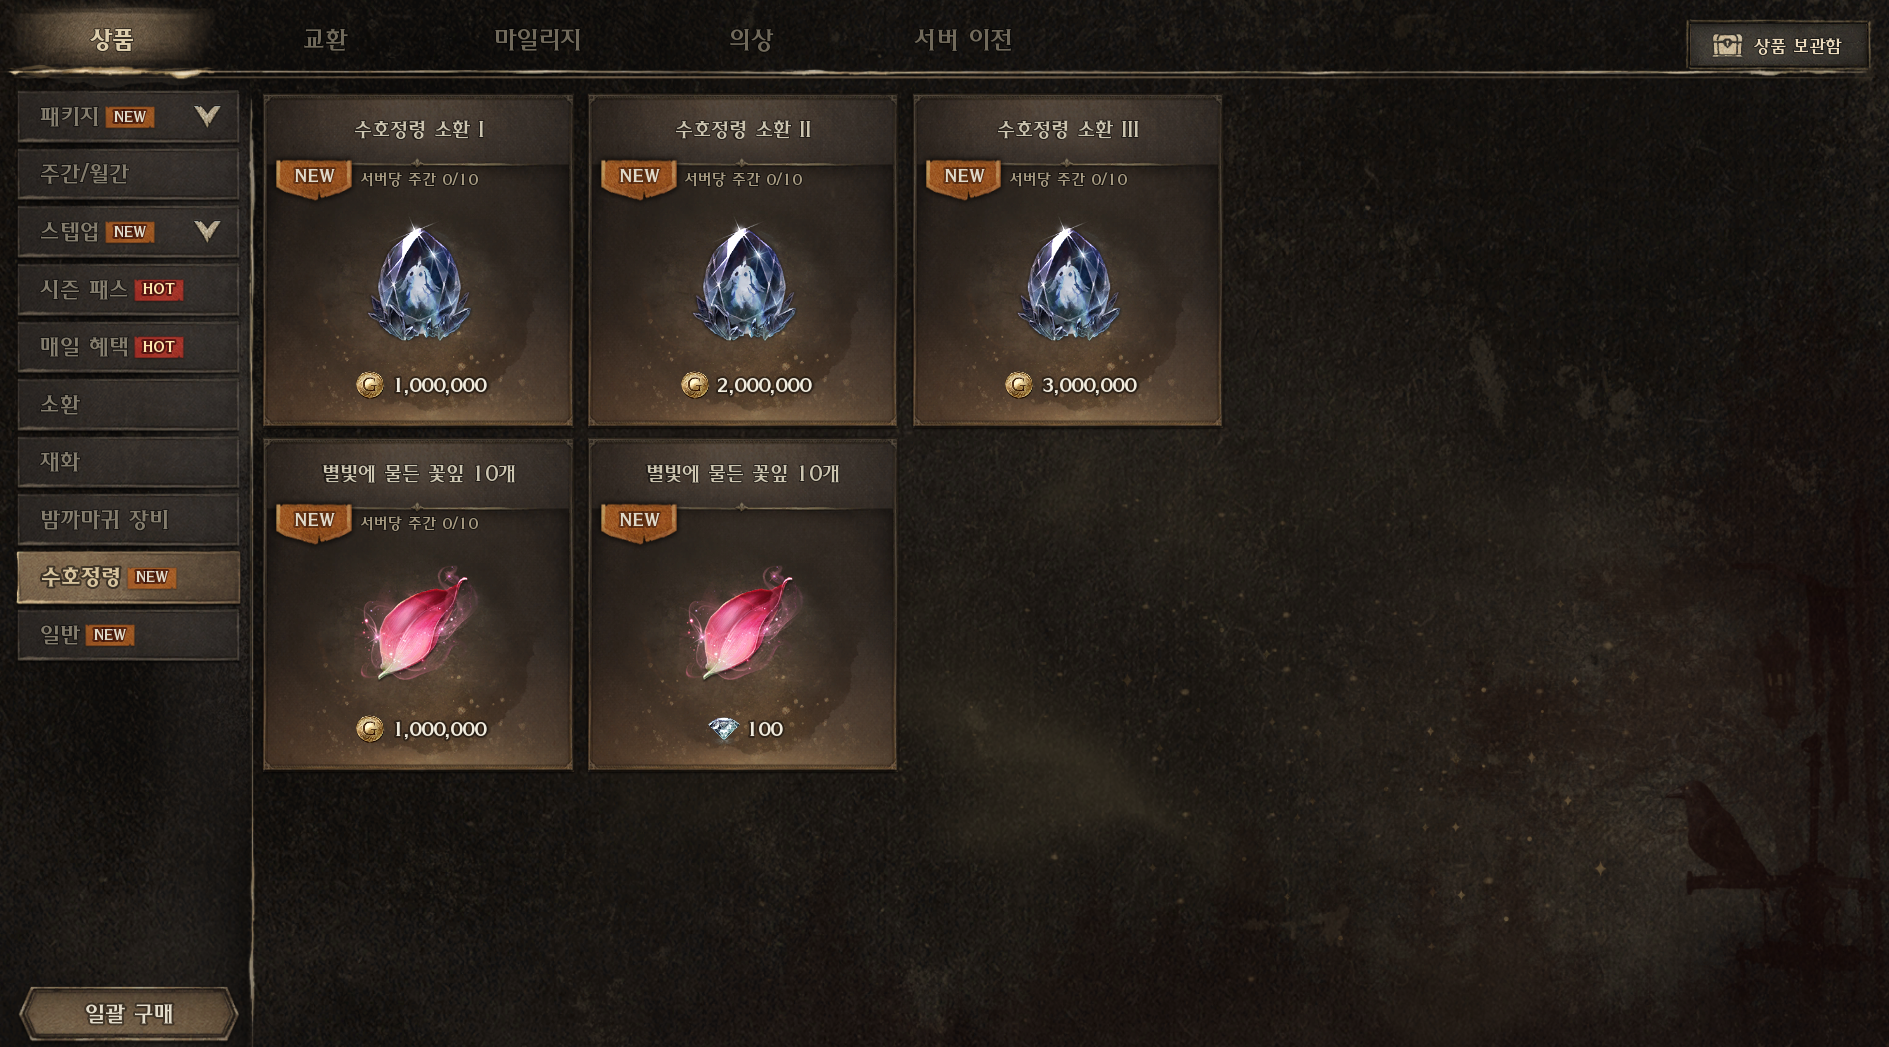This screenshot has height=1047, width=1889.
Task: Open the 서버 이전 tab
Action: click(x=963, y=39)
